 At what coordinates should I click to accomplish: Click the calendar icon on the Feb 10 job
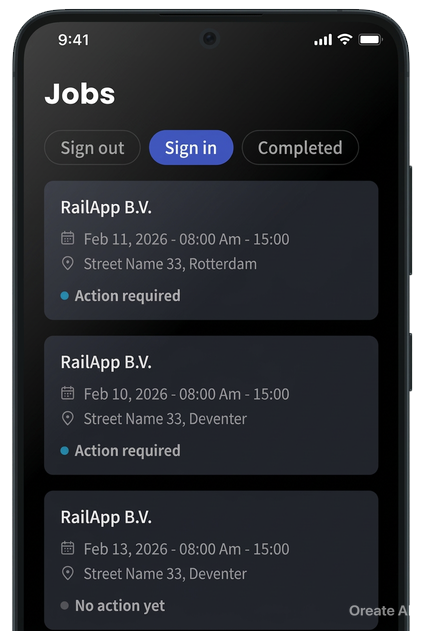[x=68, y=393]
